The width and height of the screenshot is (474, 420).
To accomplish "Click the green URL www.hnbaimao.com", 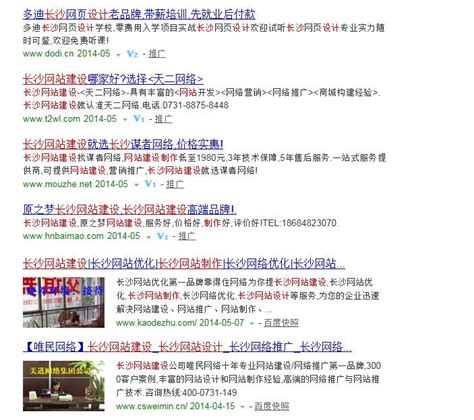I will point(63,236).
